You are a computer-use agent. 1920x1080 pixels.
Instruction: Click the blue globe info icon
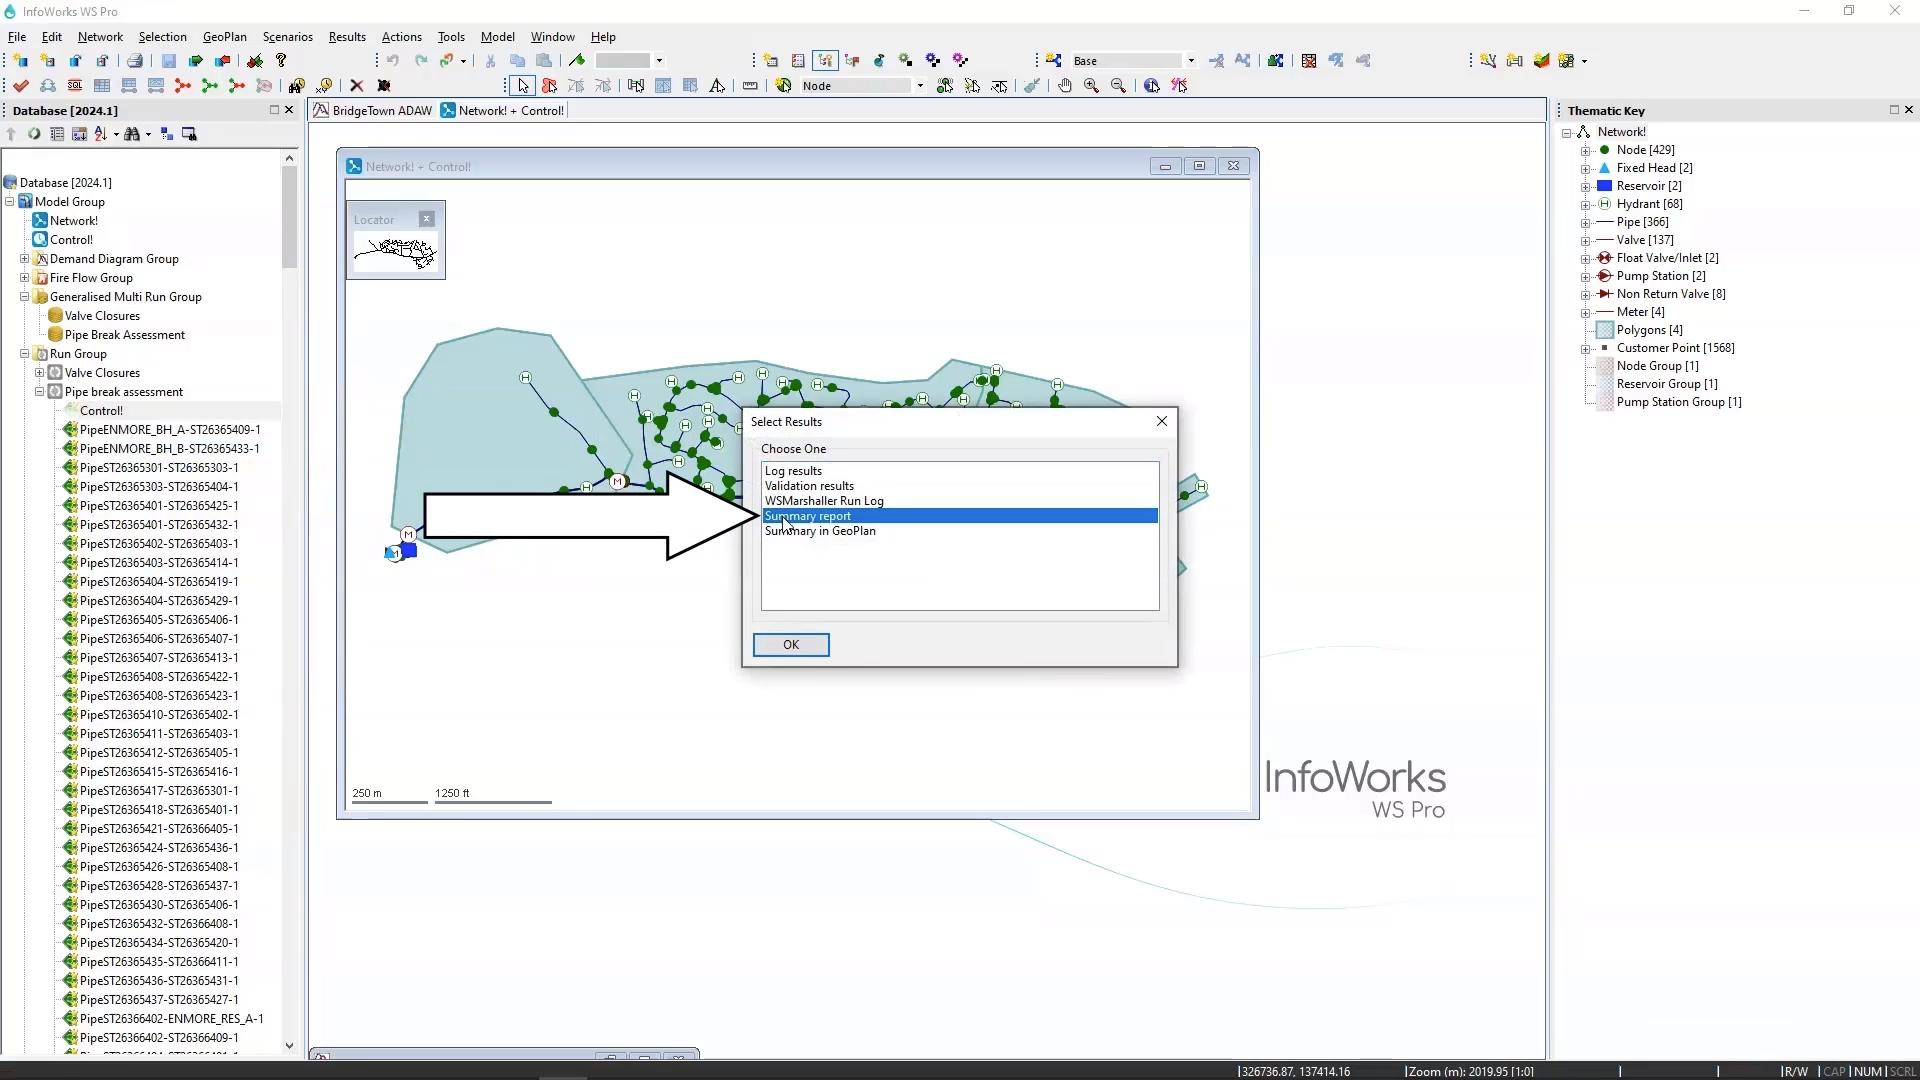[x=1152, y=86]
